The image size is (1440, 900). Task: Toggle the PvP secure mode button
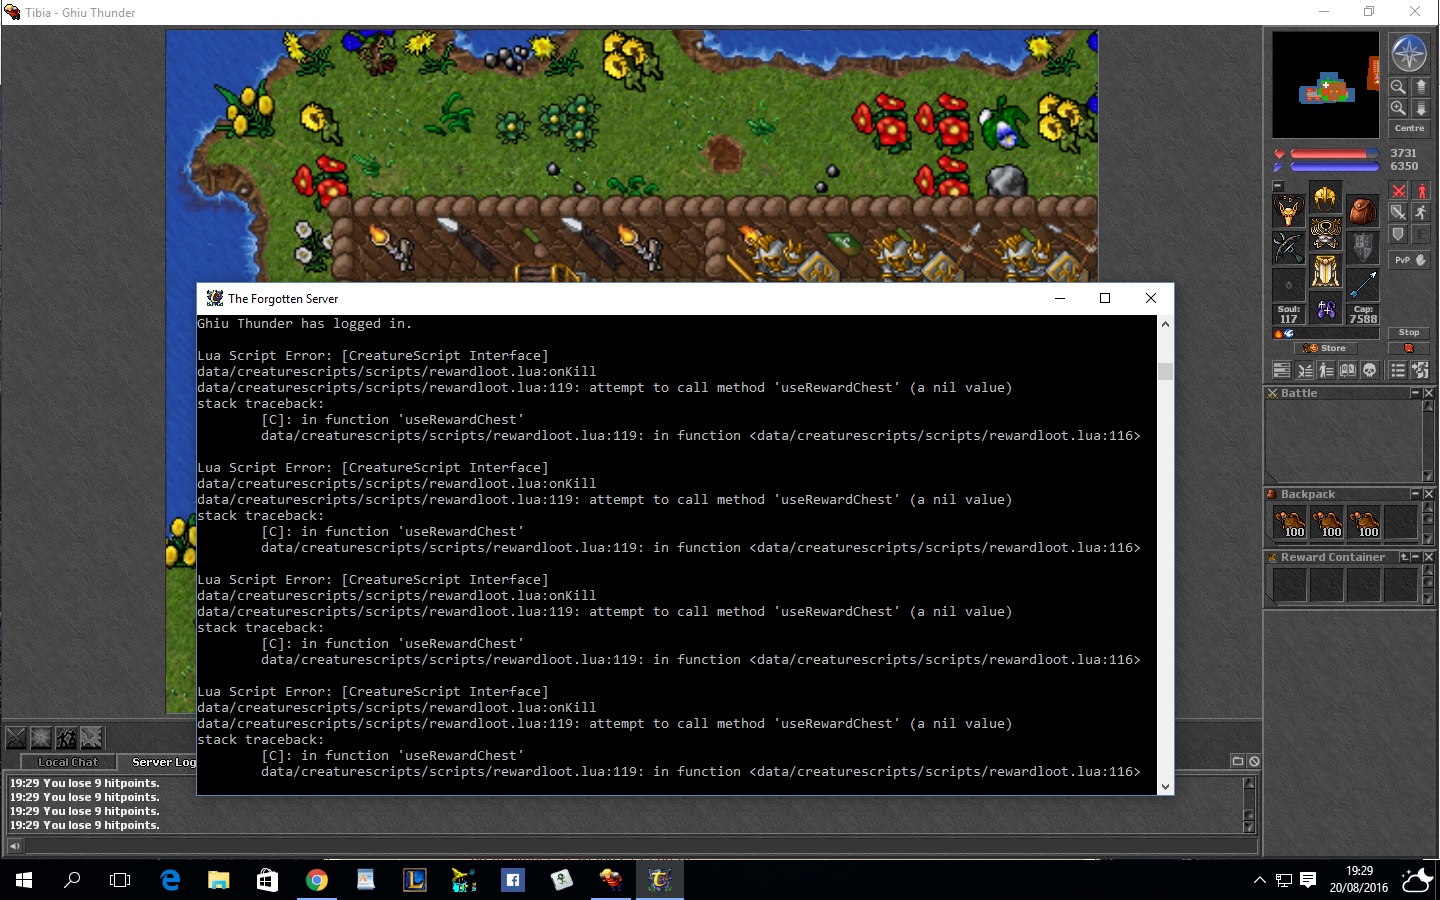(x=1409, y=260)
